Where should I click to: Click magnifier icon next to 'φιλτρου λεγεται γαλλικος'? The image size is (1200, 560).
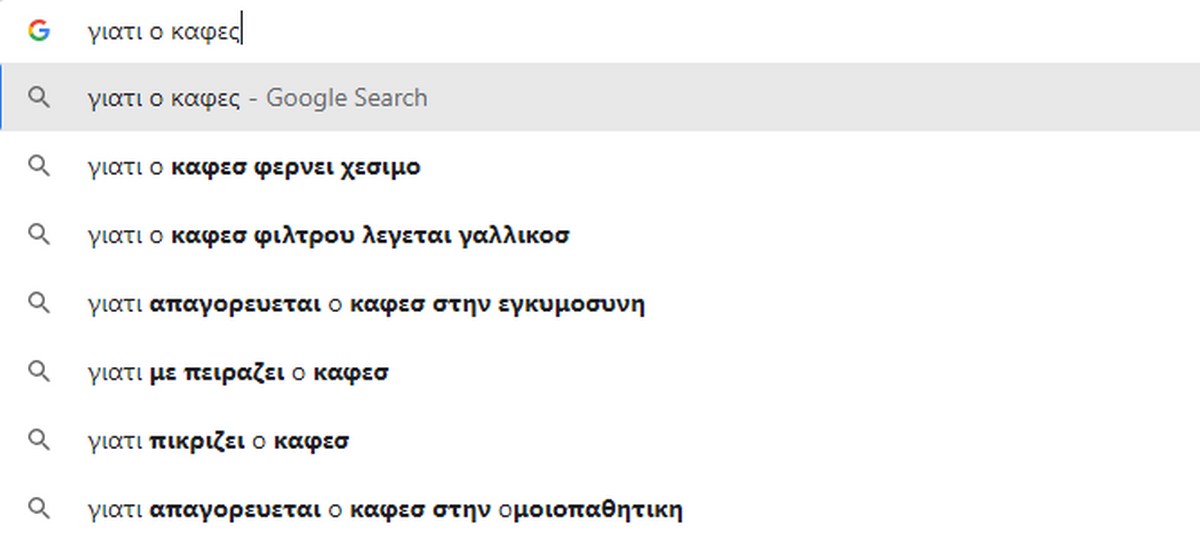(x=39, y=235)
